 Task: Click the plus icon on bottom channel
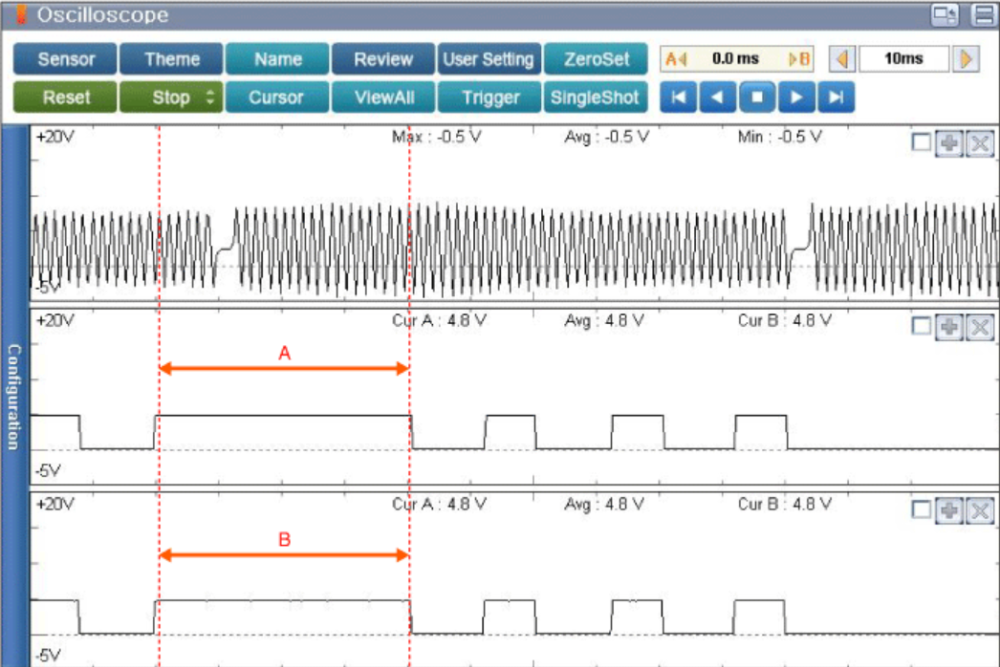(949, 510)
